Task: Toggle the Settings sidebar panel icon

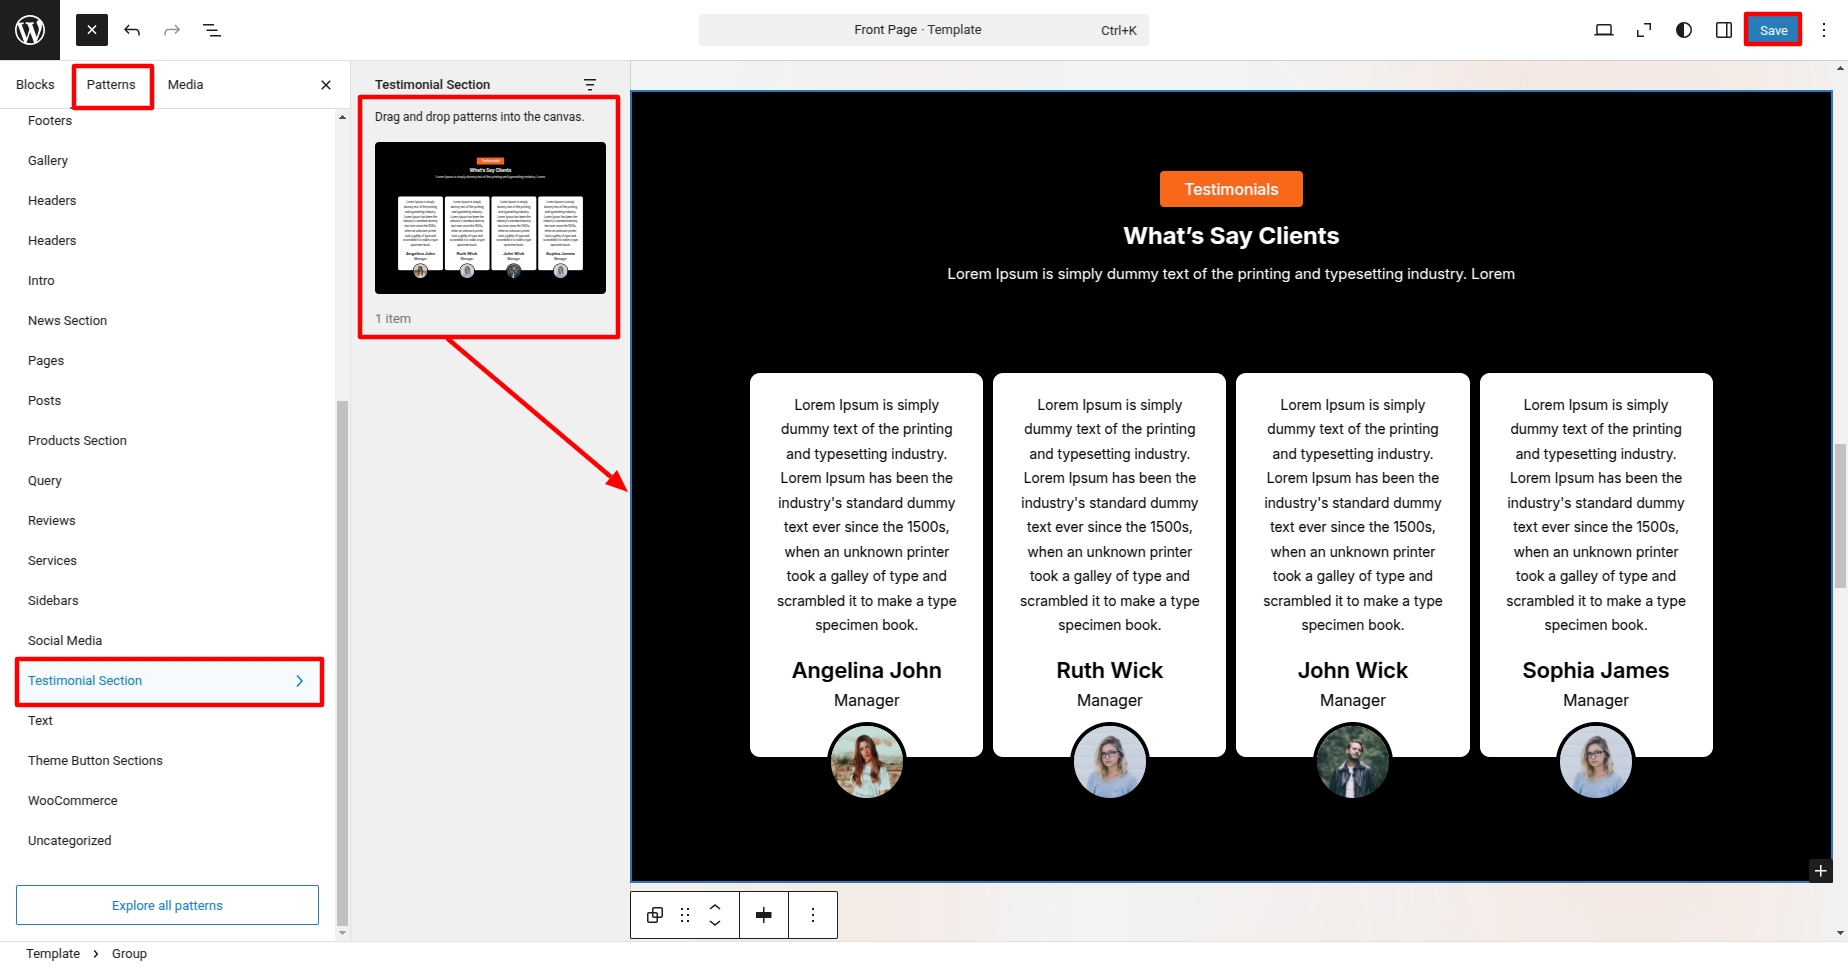Action: tap(1724, 30)
